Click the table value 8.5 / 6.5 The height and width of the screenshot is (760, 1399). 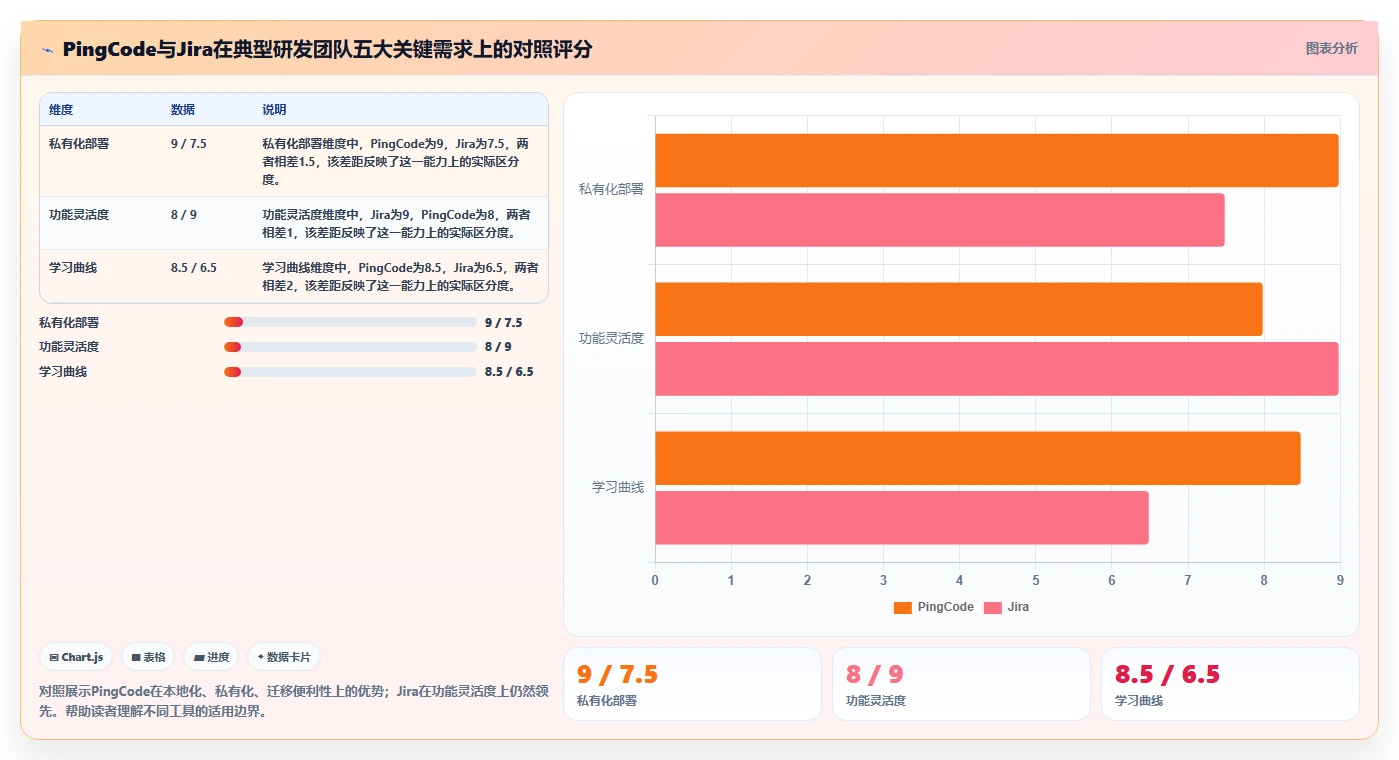click(194, 267)
